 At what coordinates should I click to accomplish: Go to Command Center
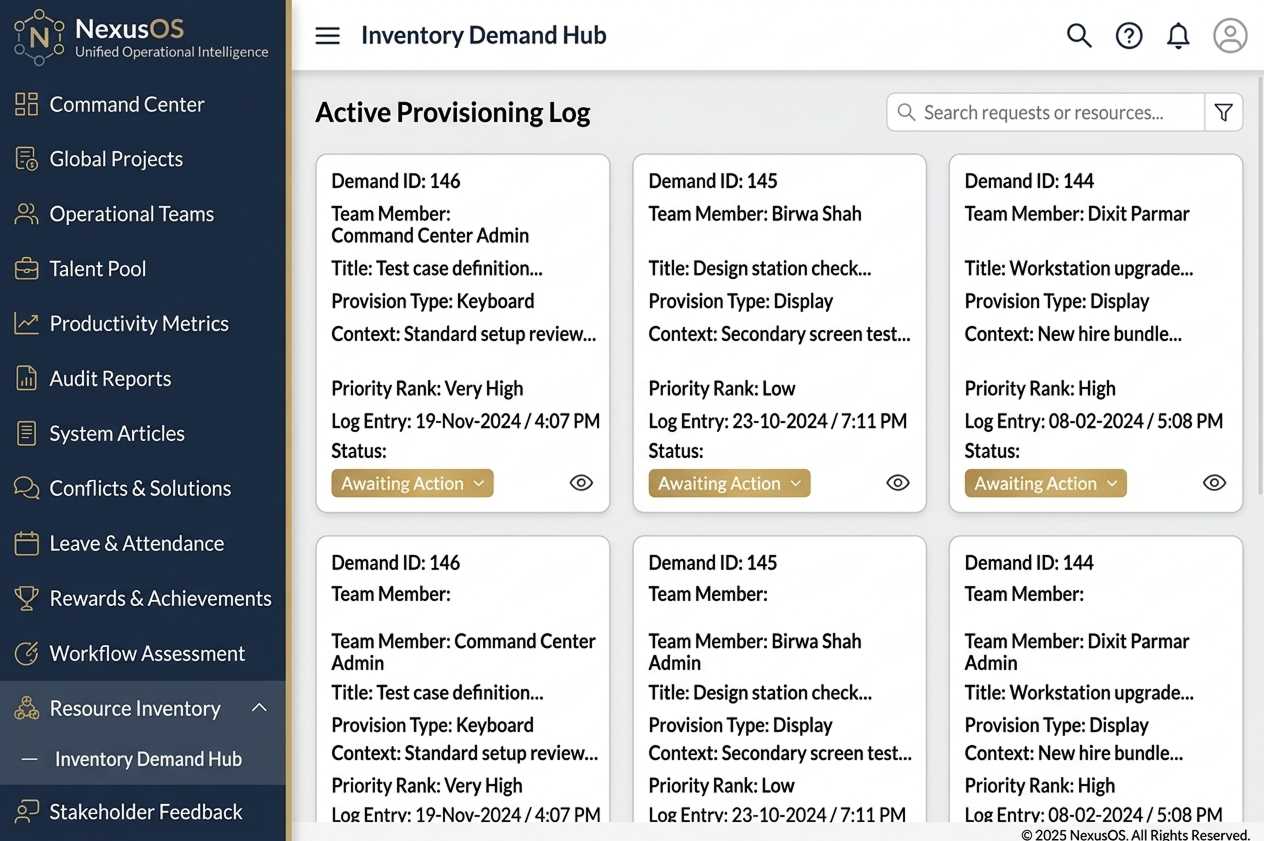[126, 104]
